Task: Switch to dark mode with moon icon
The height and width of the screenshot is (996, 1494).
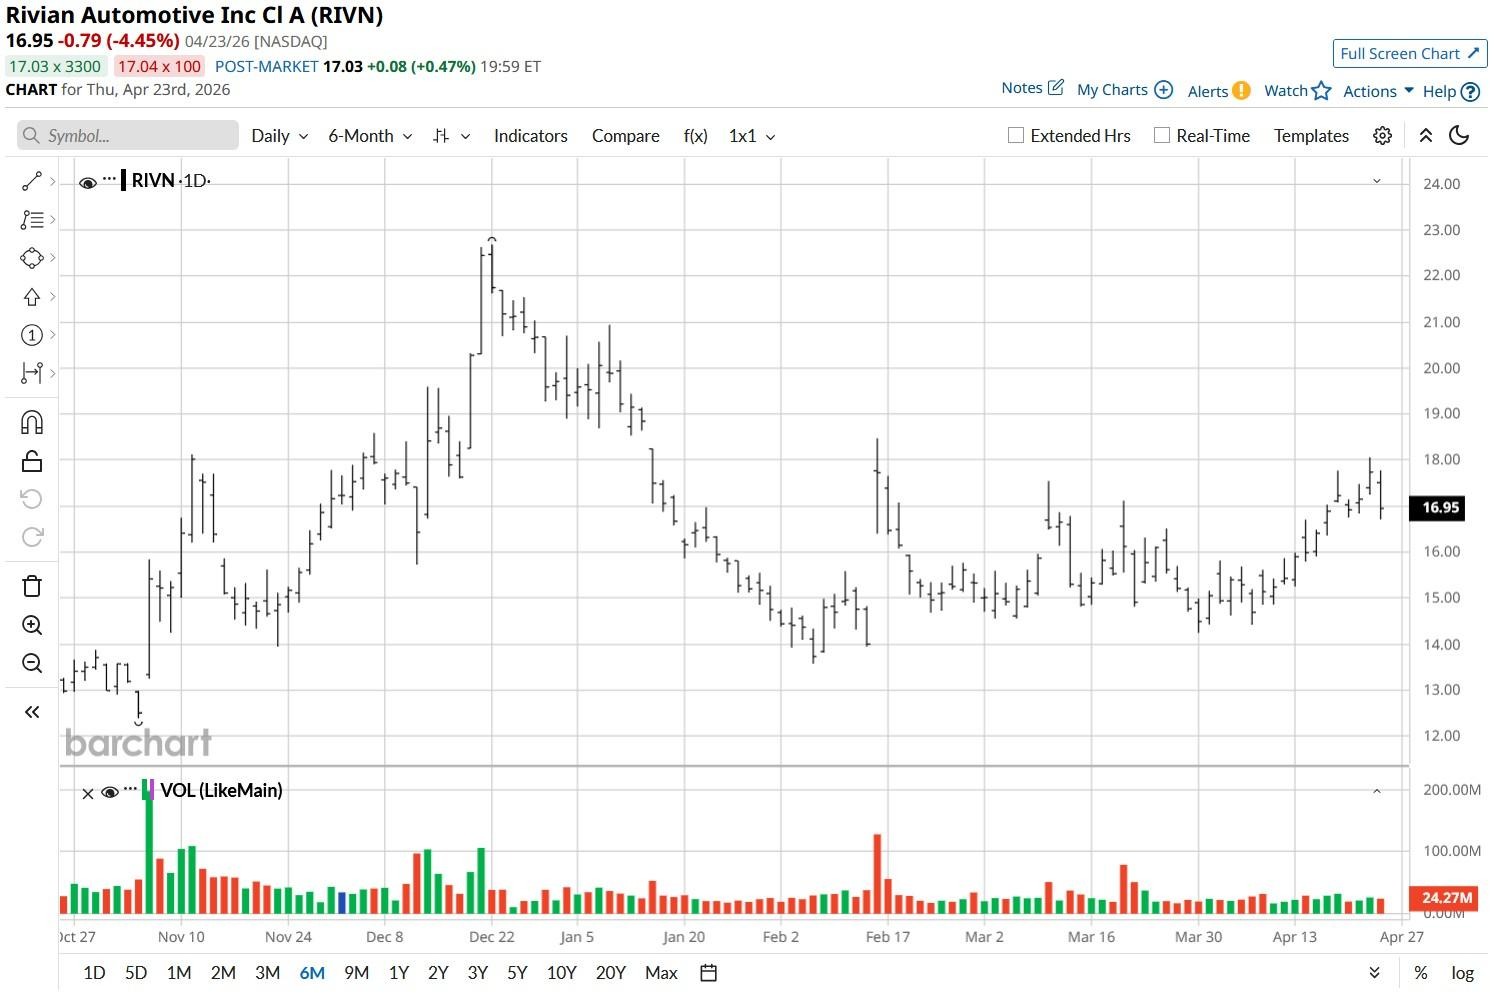Action: tap(1459, 136)
